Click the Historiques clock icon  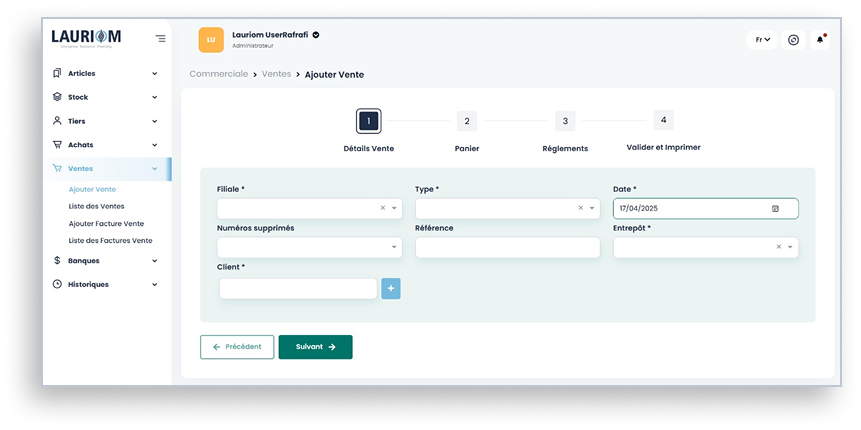coord(57,284)
